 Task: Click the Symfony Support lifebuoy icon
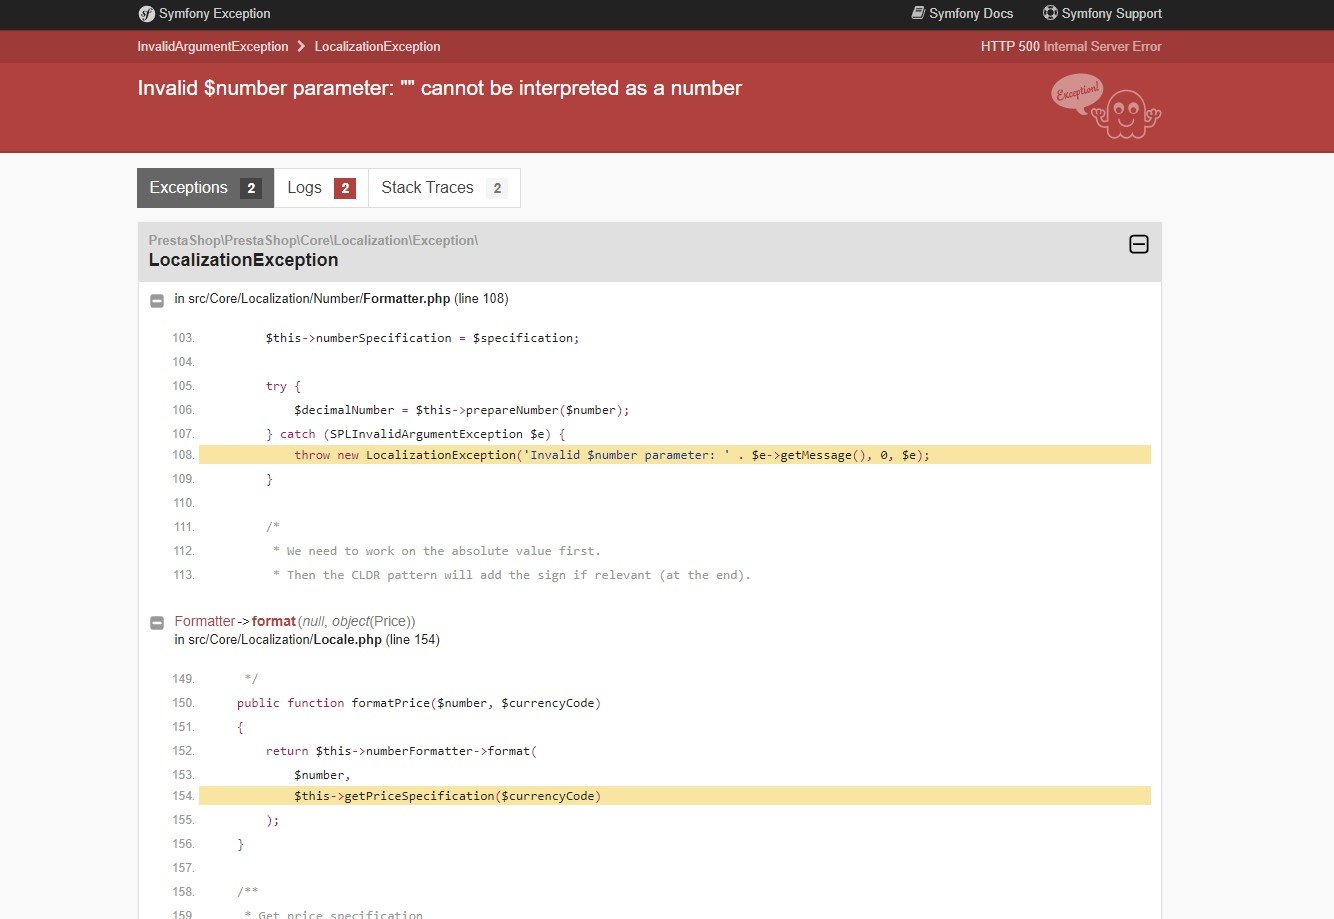pyautogui.click(x=1050, y=13)
